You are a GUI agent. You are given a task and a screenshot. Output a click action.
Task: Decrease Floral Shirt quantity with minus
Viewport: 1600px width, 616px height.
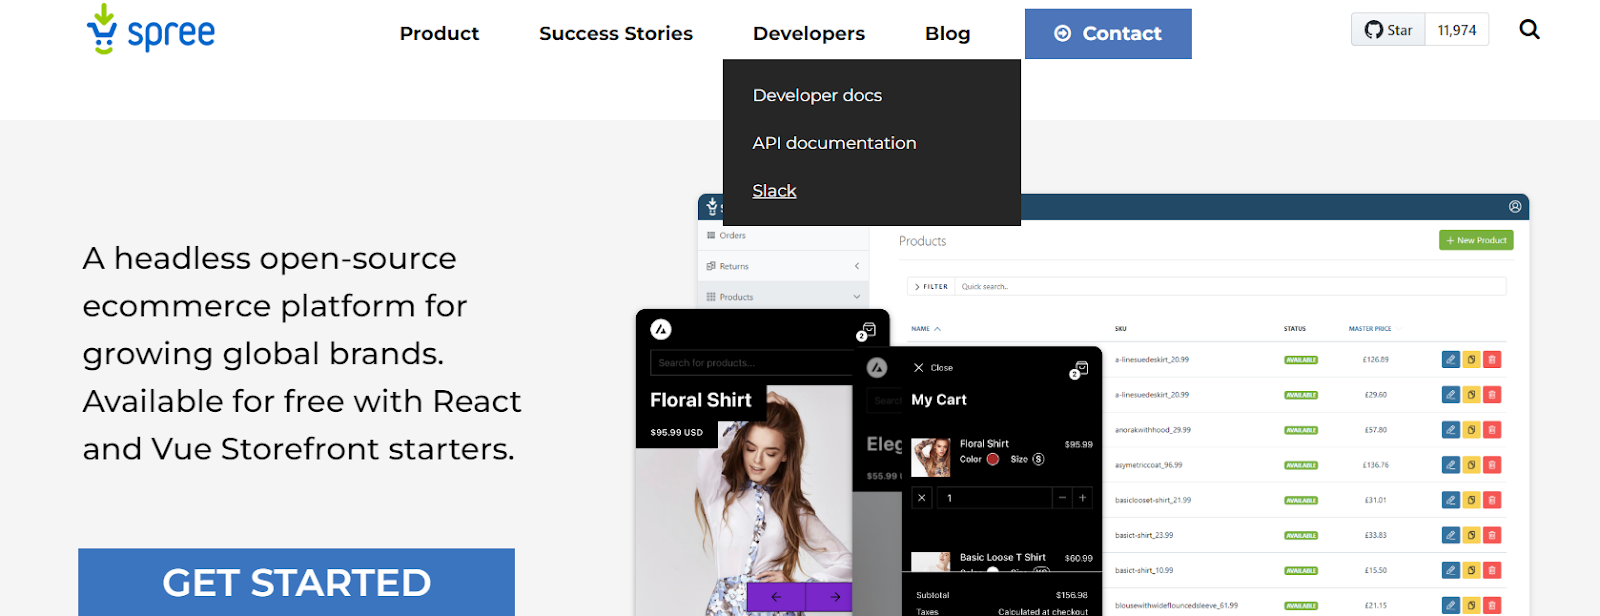[1063, 498]
